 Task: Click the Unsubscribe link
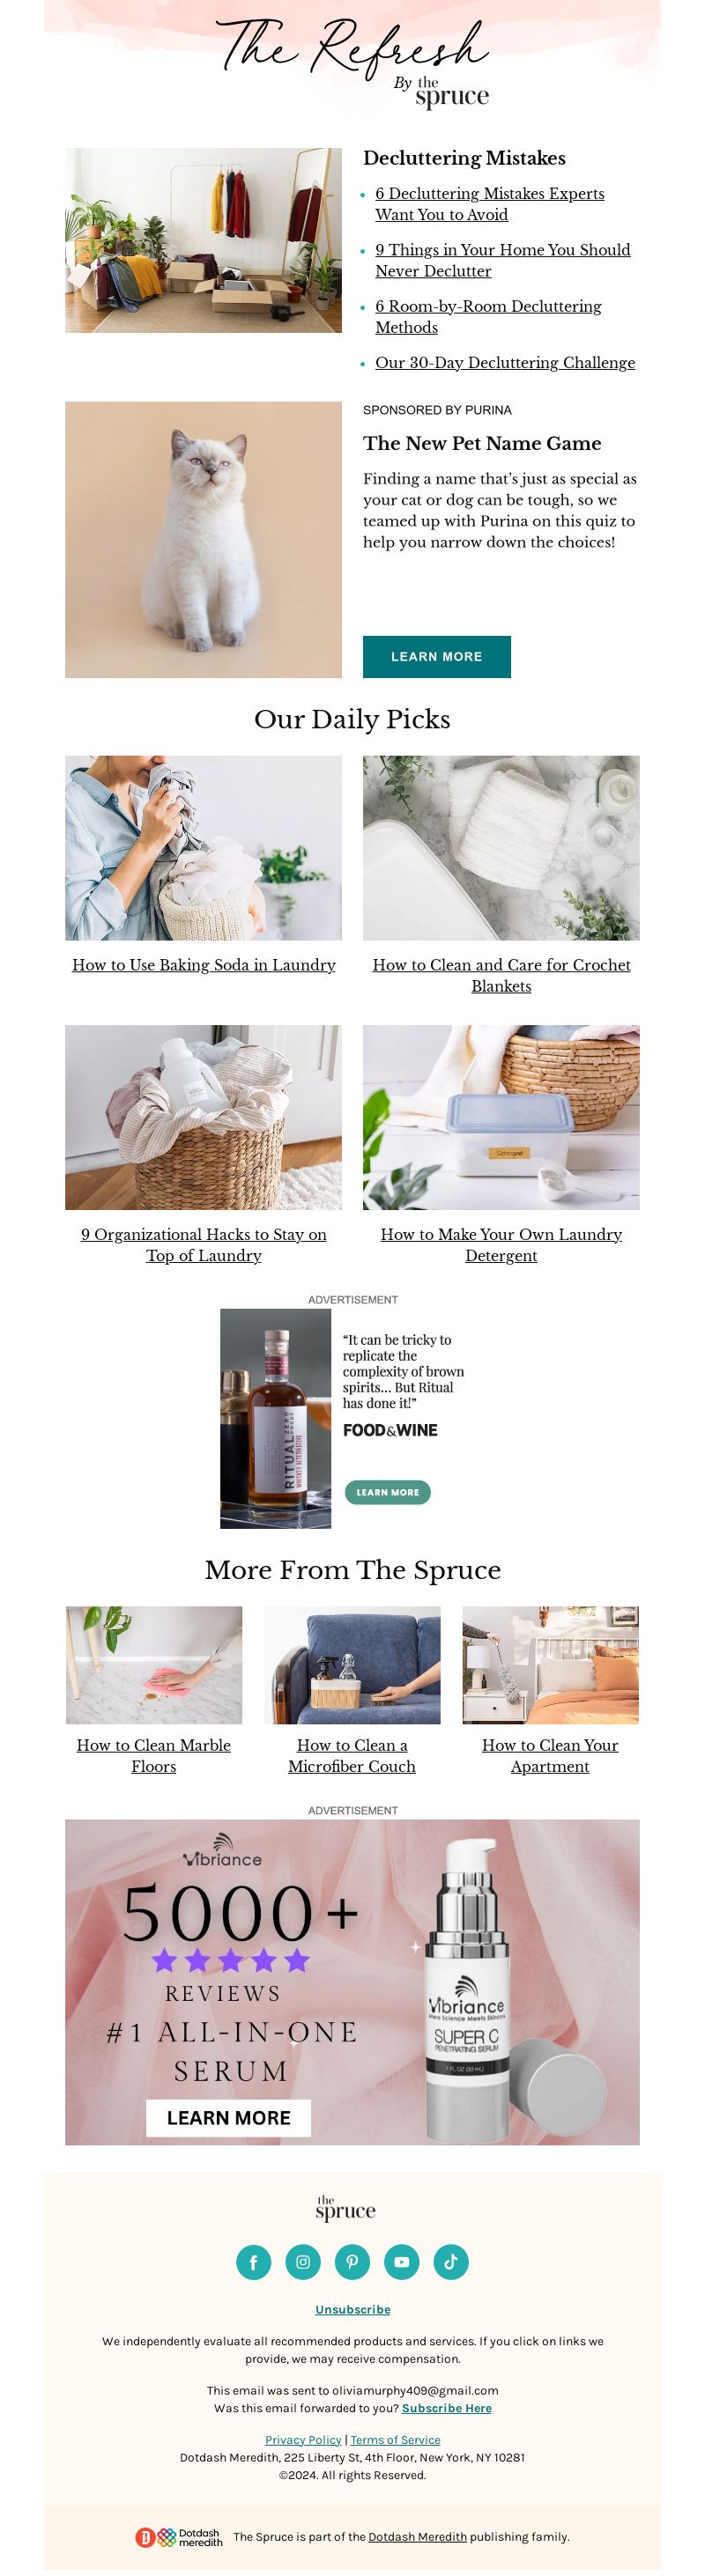click(353, 2309)
